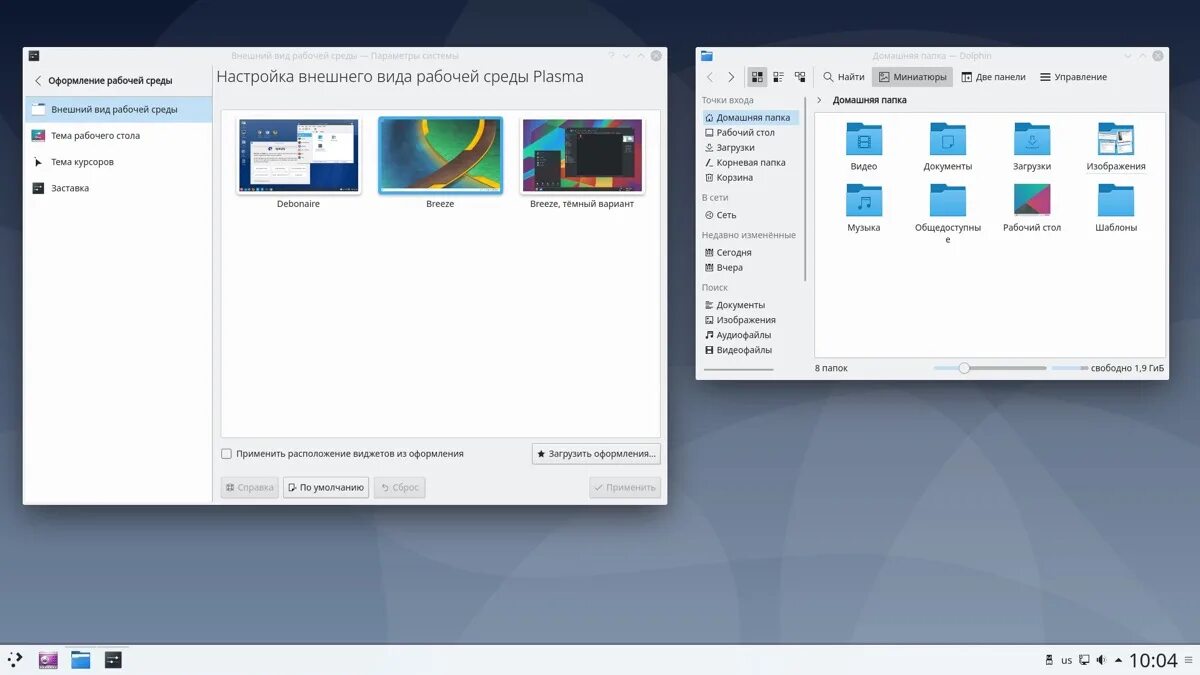Screen dimensions: 1200x675
Task: Click the free space bar in Dolphin
Action: click(x=1069, y=368)
